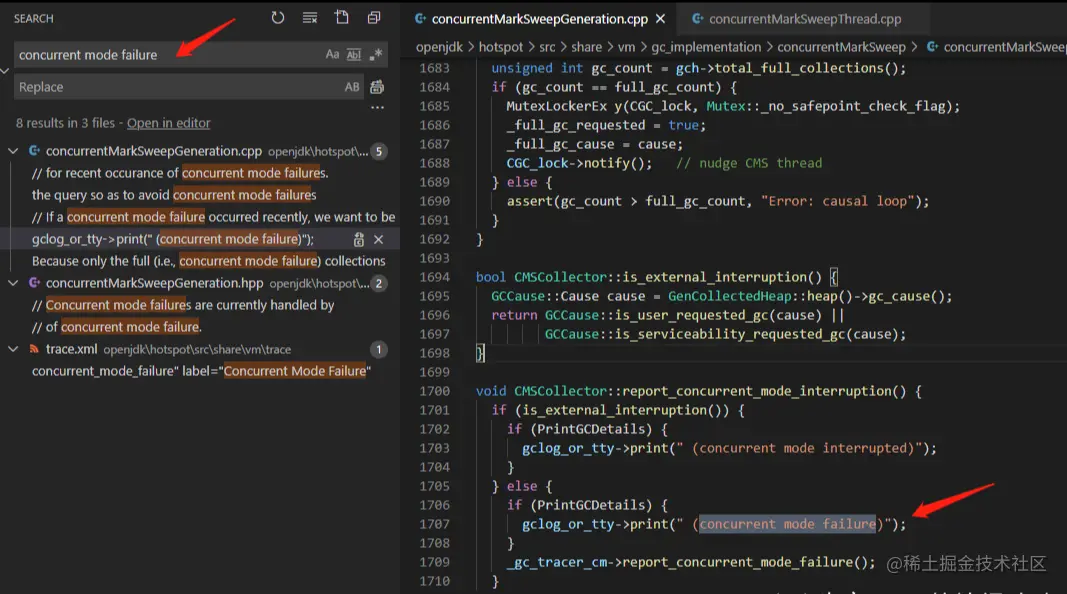Click match count badge 5

pos(379,151)
